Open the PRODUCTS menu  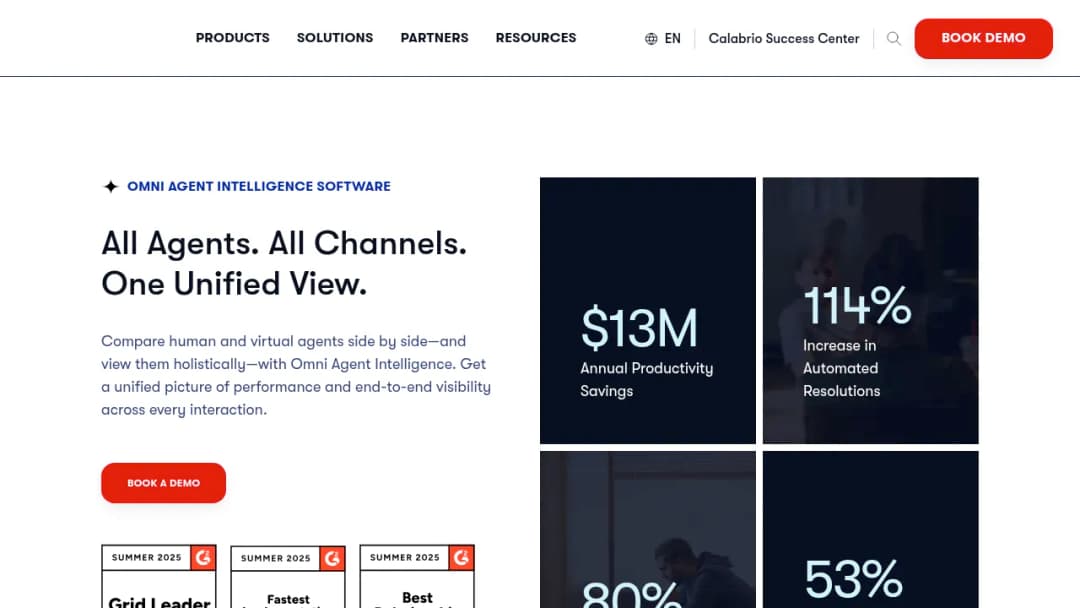coord(233,38)
